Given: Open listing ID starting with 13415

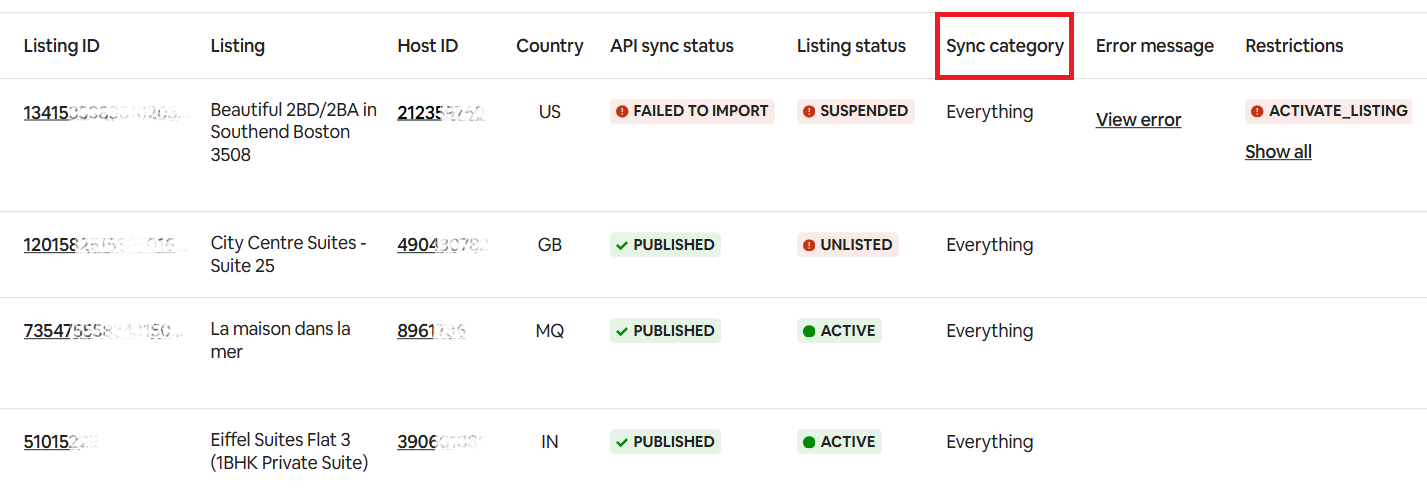Looking at the screenshot, I should click(x=105, y=112).
